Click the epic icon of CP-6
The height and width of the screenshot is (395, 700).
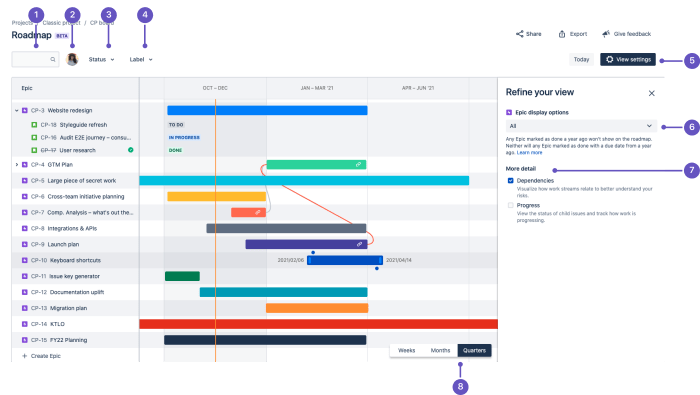coord(25,196)
